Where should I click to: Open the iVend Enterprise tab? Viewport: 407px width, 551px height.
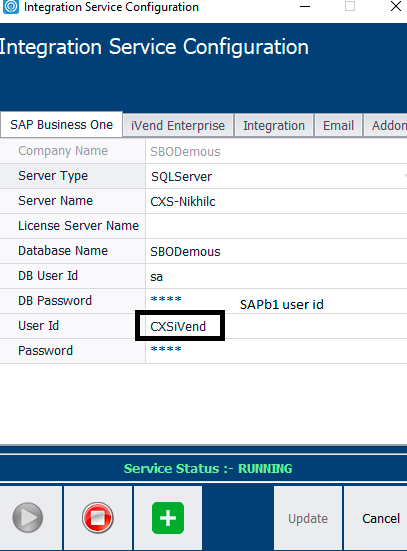tap(178, 125)
